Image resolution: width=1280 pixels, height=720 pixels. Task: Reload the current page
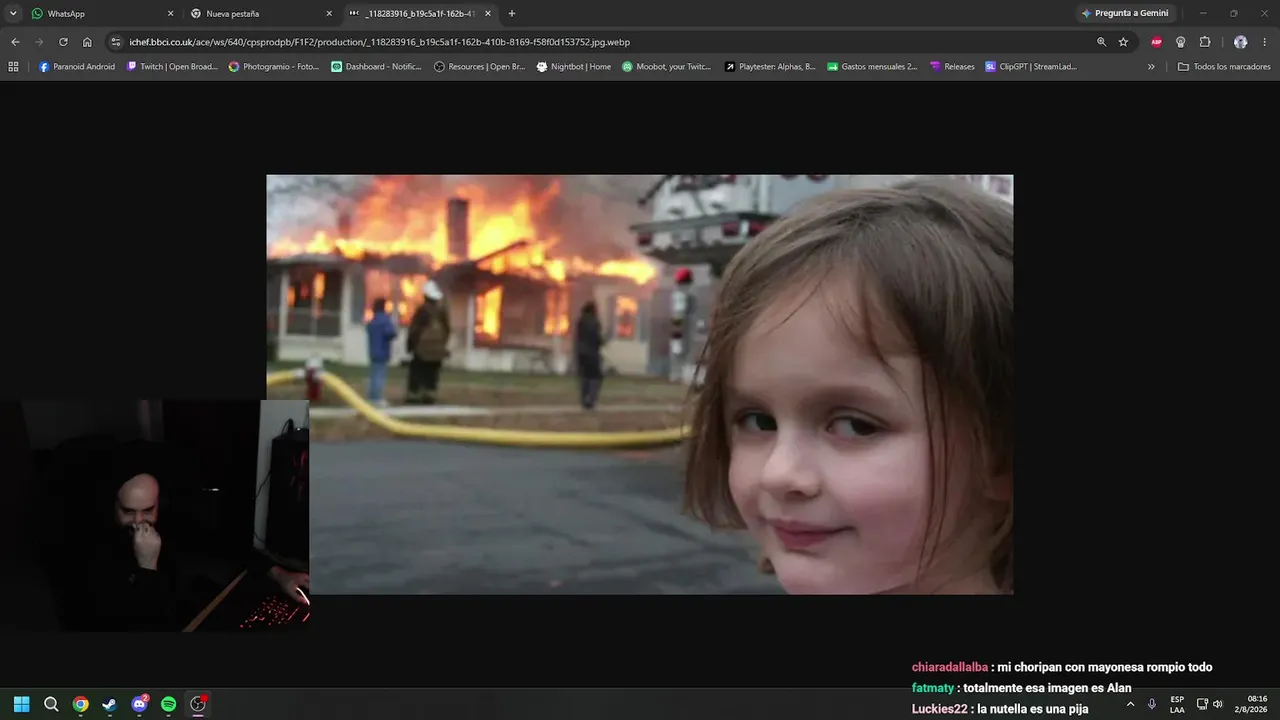click(x=63, y=42)
